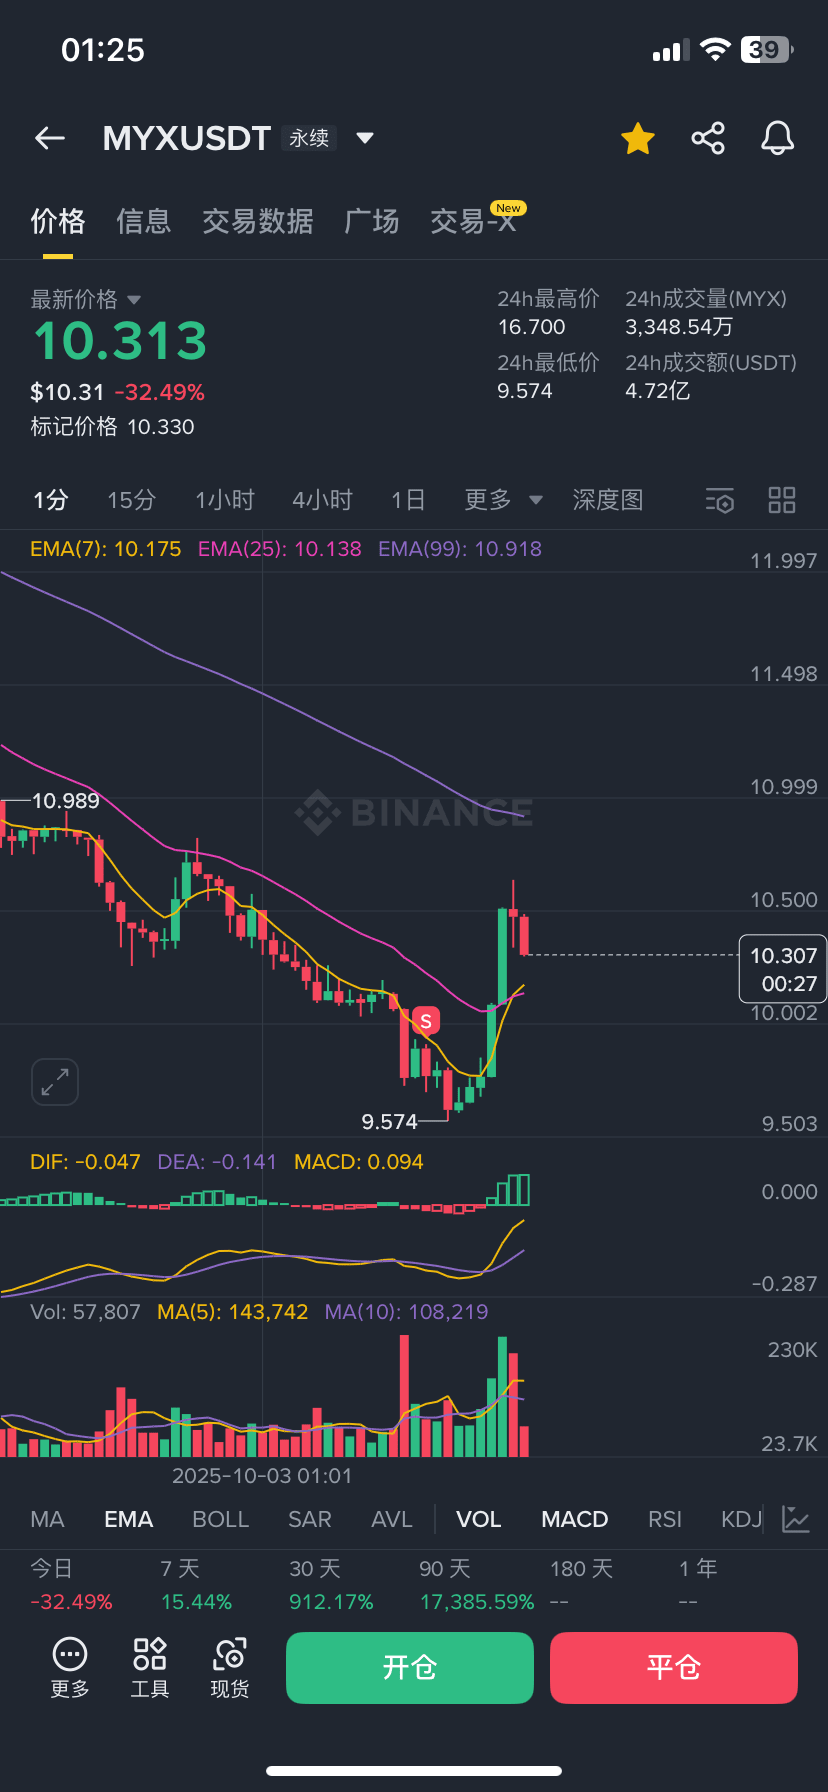
Task: Tap the Vol: 57,807 legend
Action: (x=86, y=1311)
